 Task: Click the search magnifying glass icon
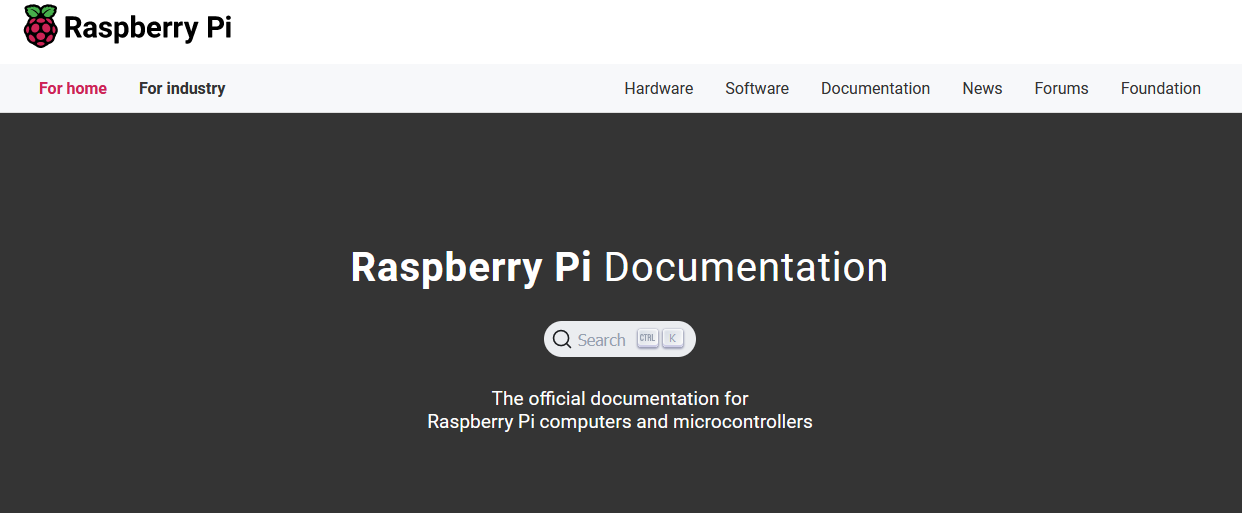coord(562,339)
